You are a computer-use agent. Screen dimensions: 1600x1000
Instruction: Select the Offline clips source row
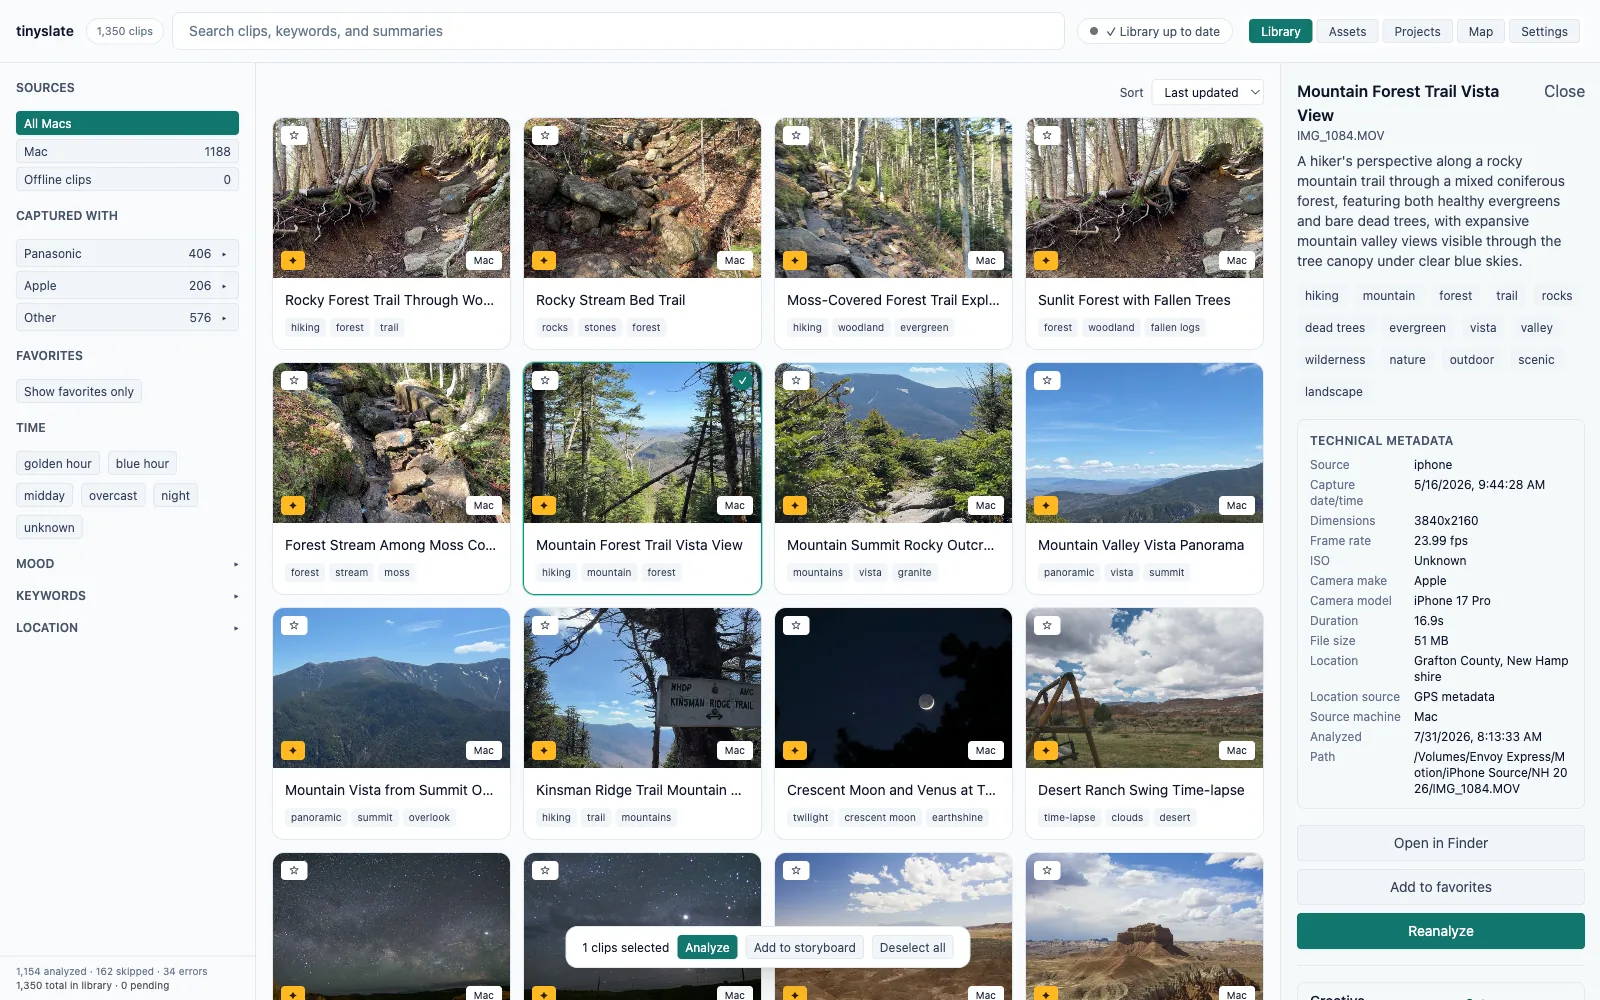127,179
